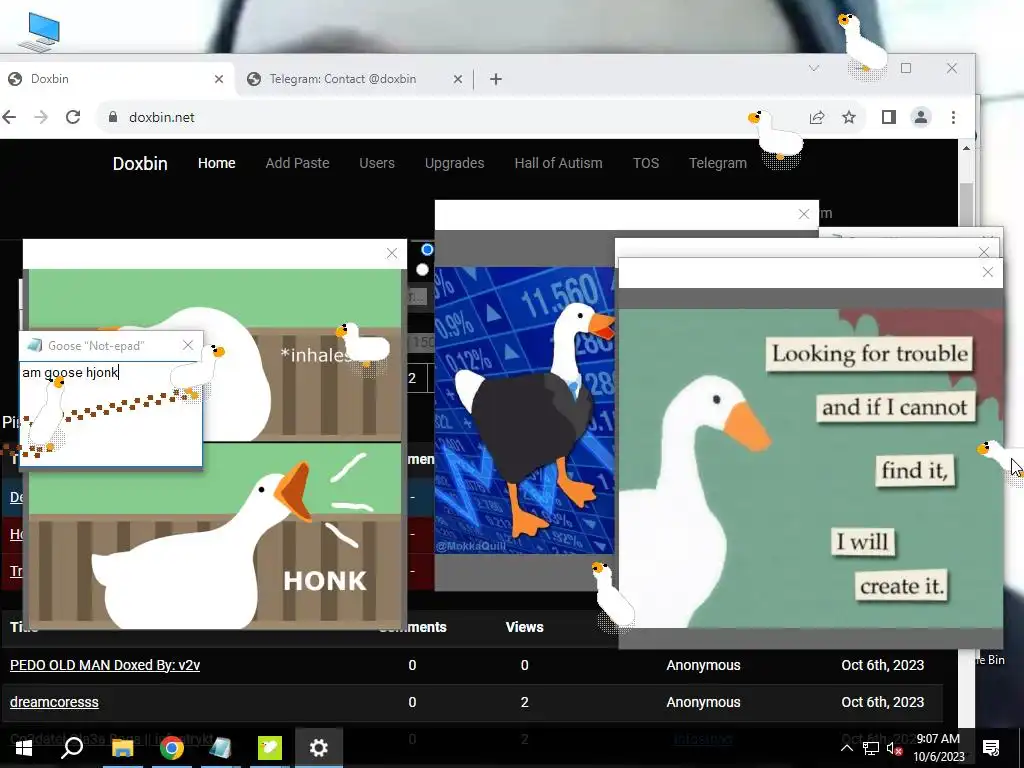
Task: Close the Doxbin tab
Action: point(219,79)
